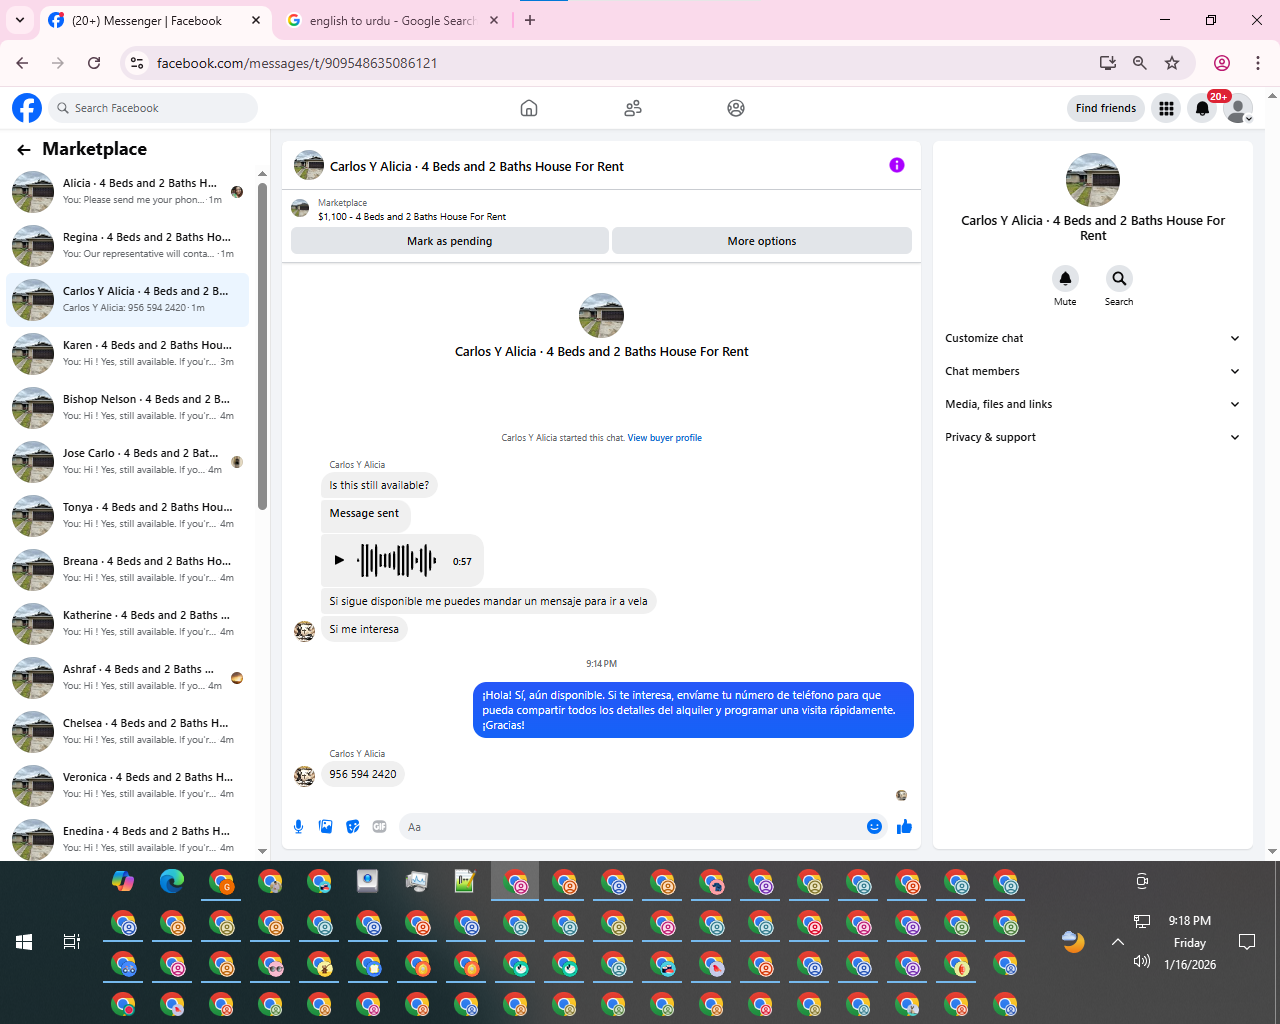Viewport: 1280px width, 1024px height.
Task: Open Regina conversation in chat list
Action: click(128, 245)
